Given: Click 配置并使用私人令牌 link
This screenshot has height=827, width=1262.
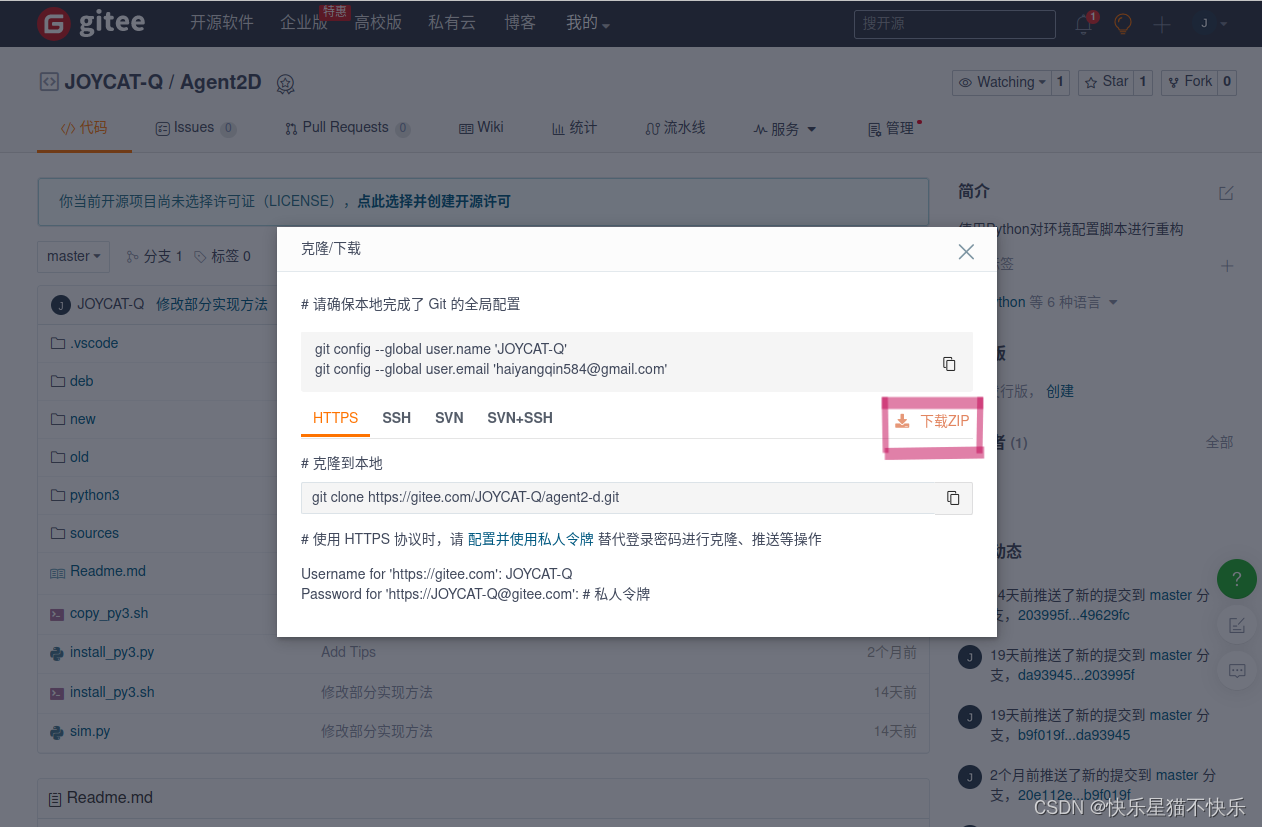Looking at the screenshot, I should [531, 539].
